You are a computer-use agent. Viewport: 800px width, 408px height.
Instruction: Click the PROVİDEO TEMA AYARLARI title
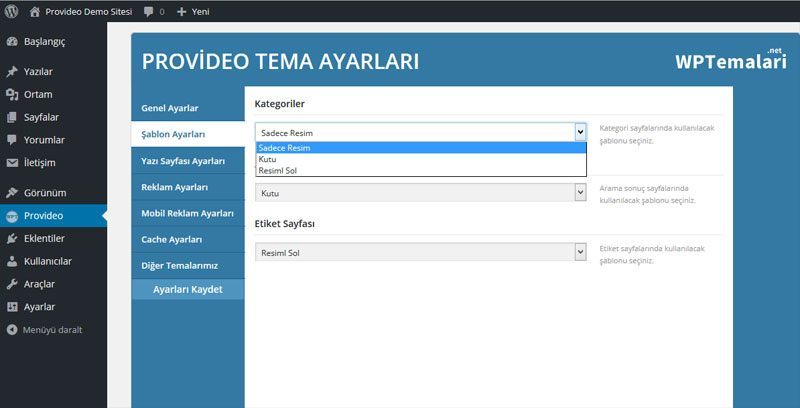coord(281,61)
